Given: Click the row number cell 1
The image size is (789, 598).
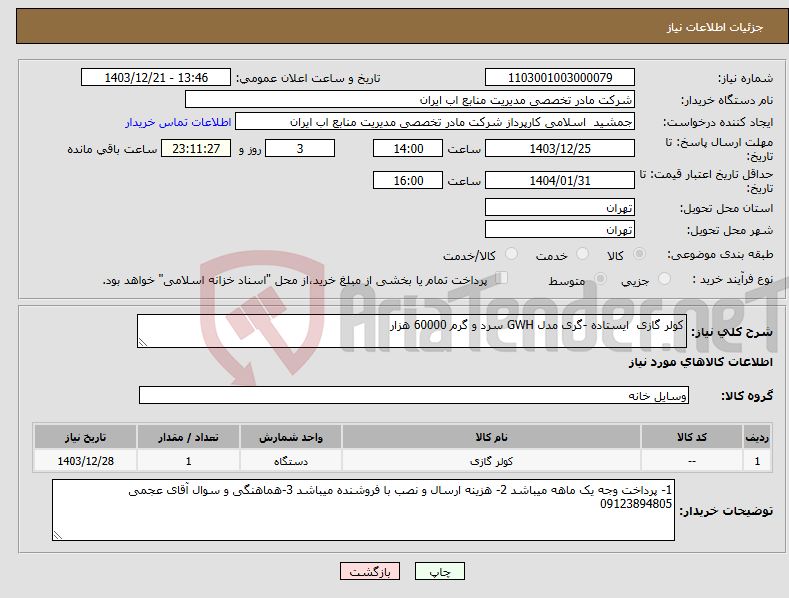Looking at the screenshot, I should point(757,461).
